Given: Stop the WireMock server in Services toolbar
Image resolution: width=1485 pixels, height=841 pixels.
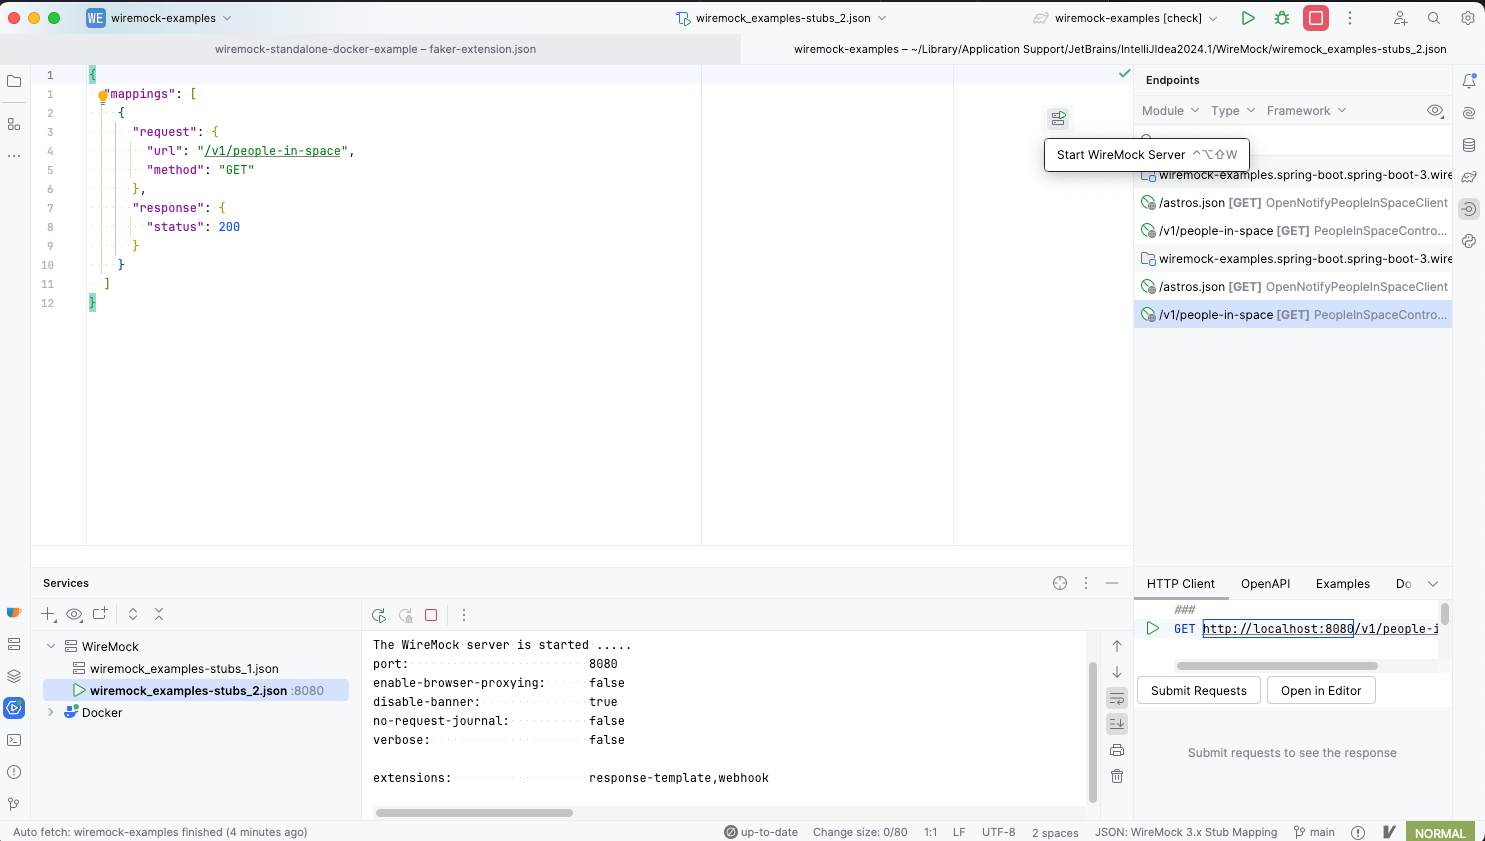Looking at the screenshot, I should point(431,615).
